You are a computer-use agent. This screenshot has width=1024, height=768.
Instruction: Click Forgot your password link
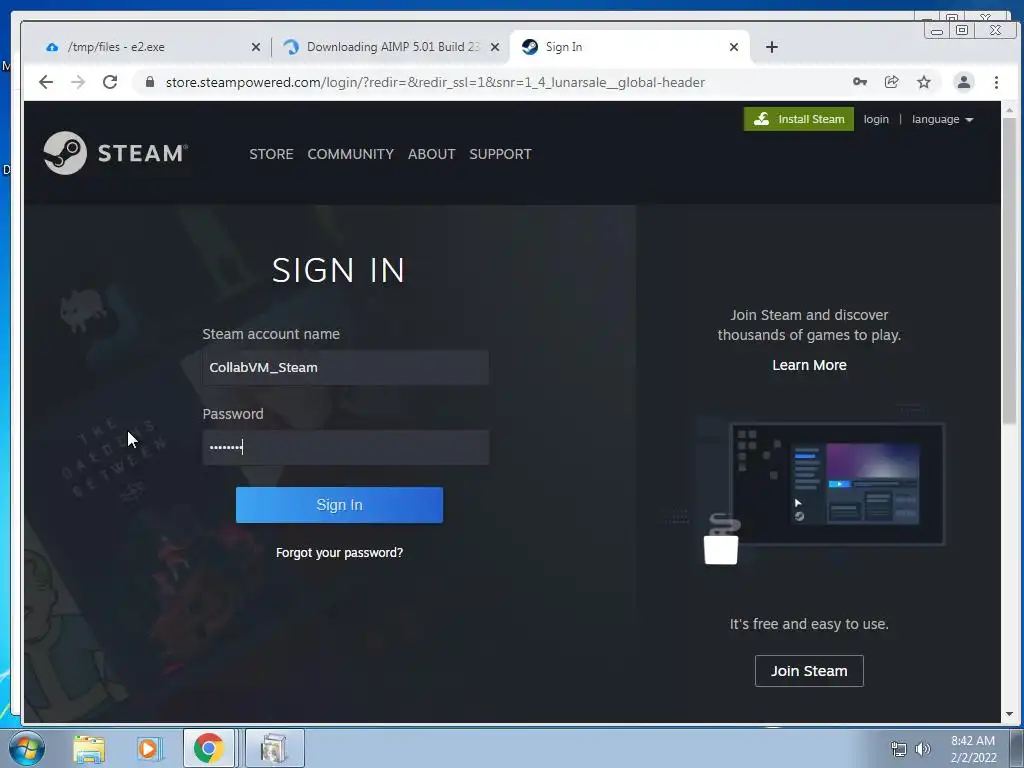[339, 553]
